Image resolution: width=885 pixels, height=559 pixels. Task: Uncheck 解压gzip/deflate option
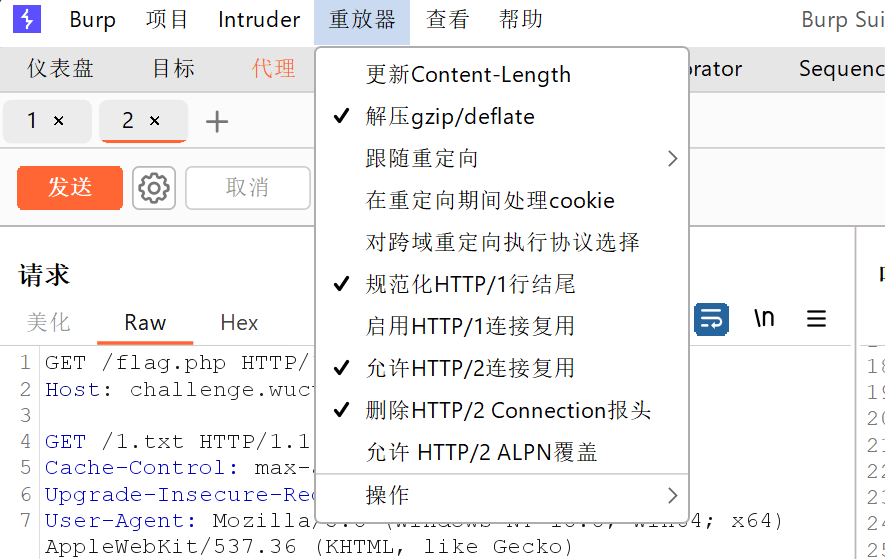click(502, 116)
